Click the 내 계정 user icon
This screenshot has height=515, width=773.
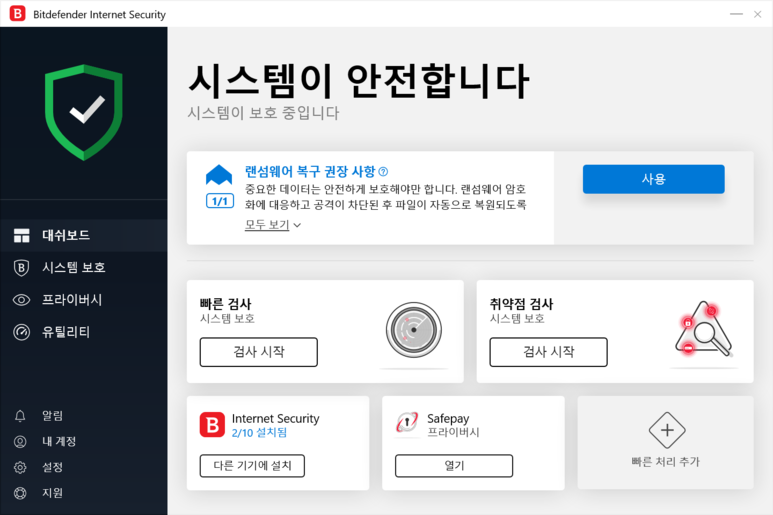[20, 442]
